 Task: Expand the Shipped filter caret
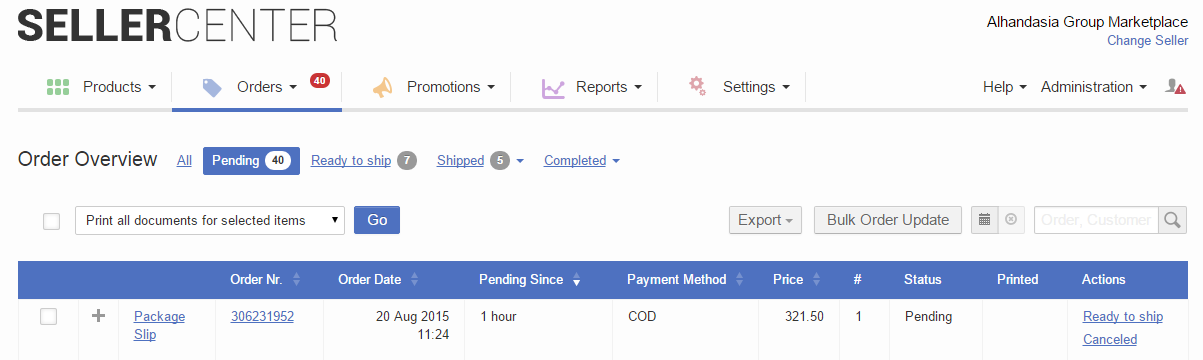520,161
